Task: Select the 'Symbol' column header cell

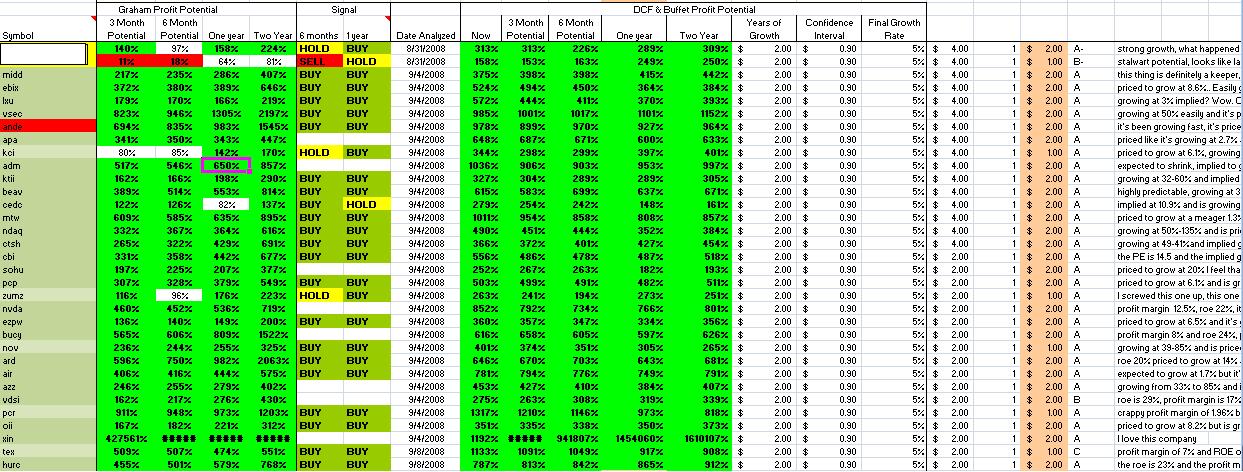Action: pyautogui.click(x=48, y=35)
